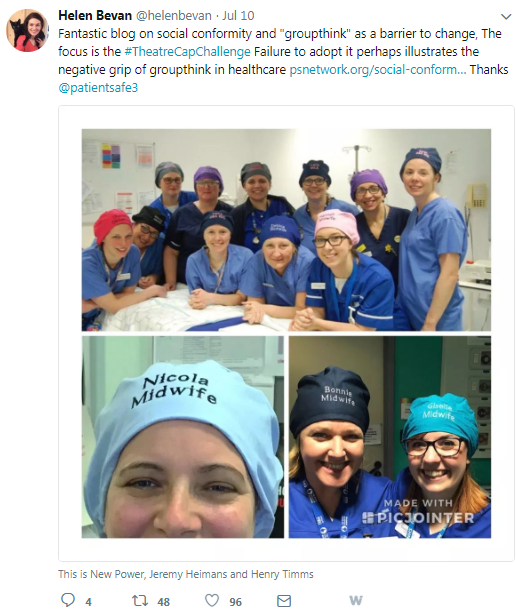Image resolution: width=516 pixels, height=610 pixels.
Task: Open the Bonnie and Giselle midwives photo
Action: tap(390, 437)
